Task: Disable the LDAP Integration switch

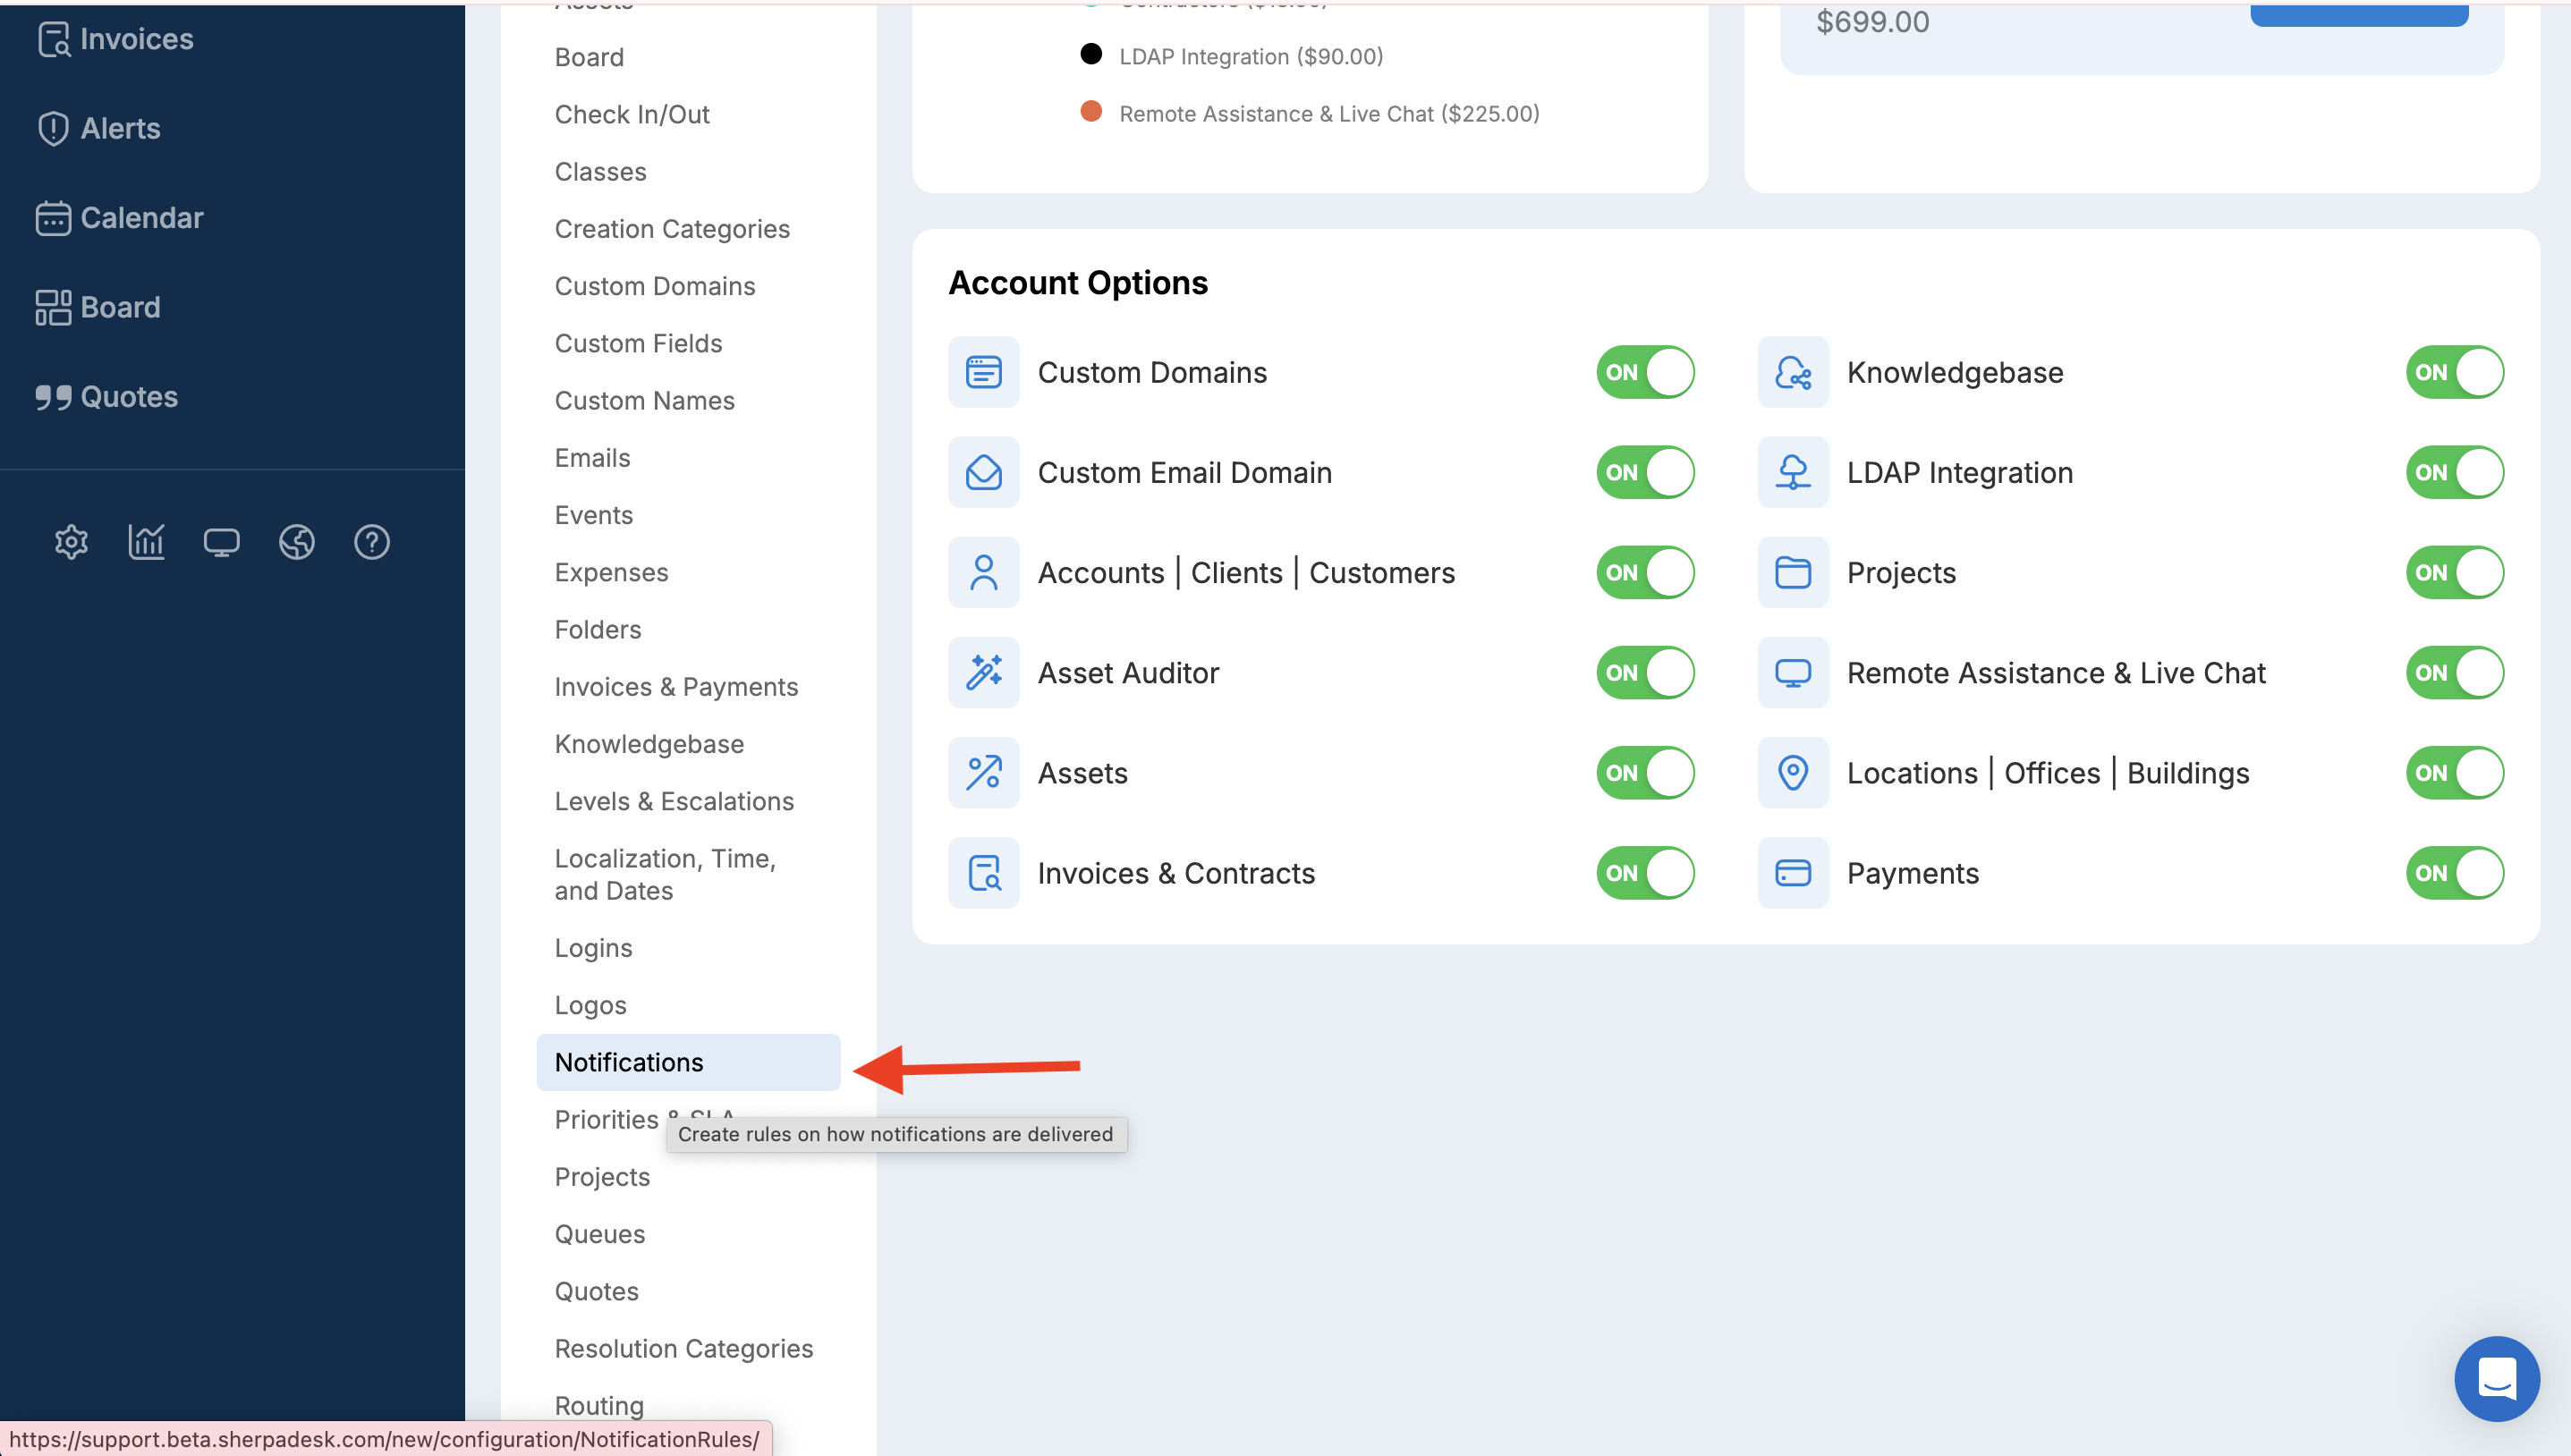Action: [x=2453, y=473]
